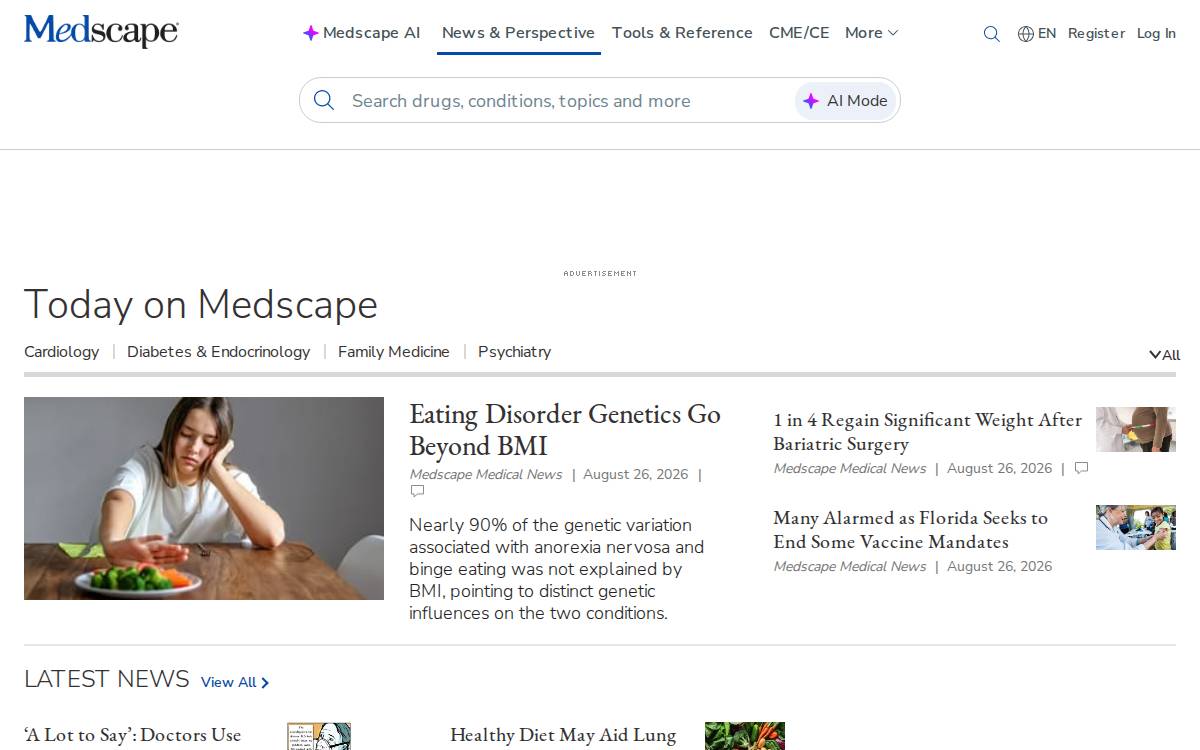Click the 'Today on Medscape' heading
The image size is (1200, 750).
pos(201,305)
